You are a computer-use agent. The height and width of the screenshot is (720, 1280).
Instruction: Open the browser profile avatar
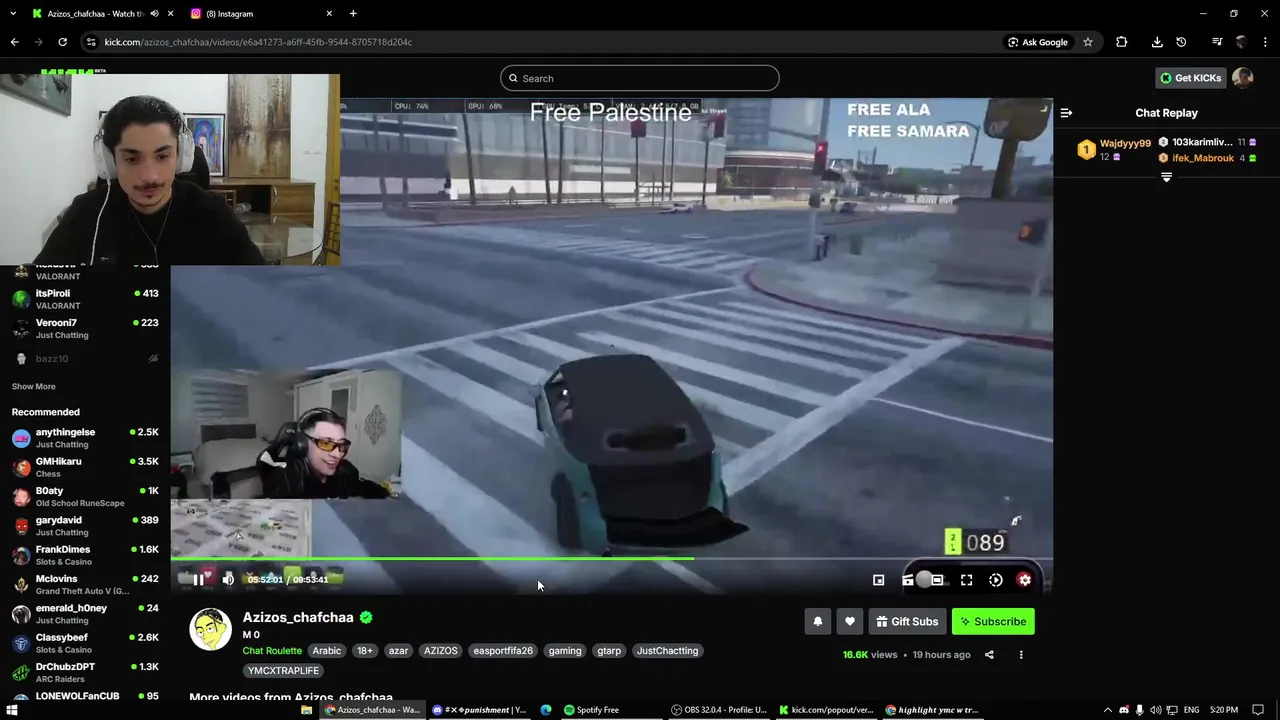tap(1241, 42)
